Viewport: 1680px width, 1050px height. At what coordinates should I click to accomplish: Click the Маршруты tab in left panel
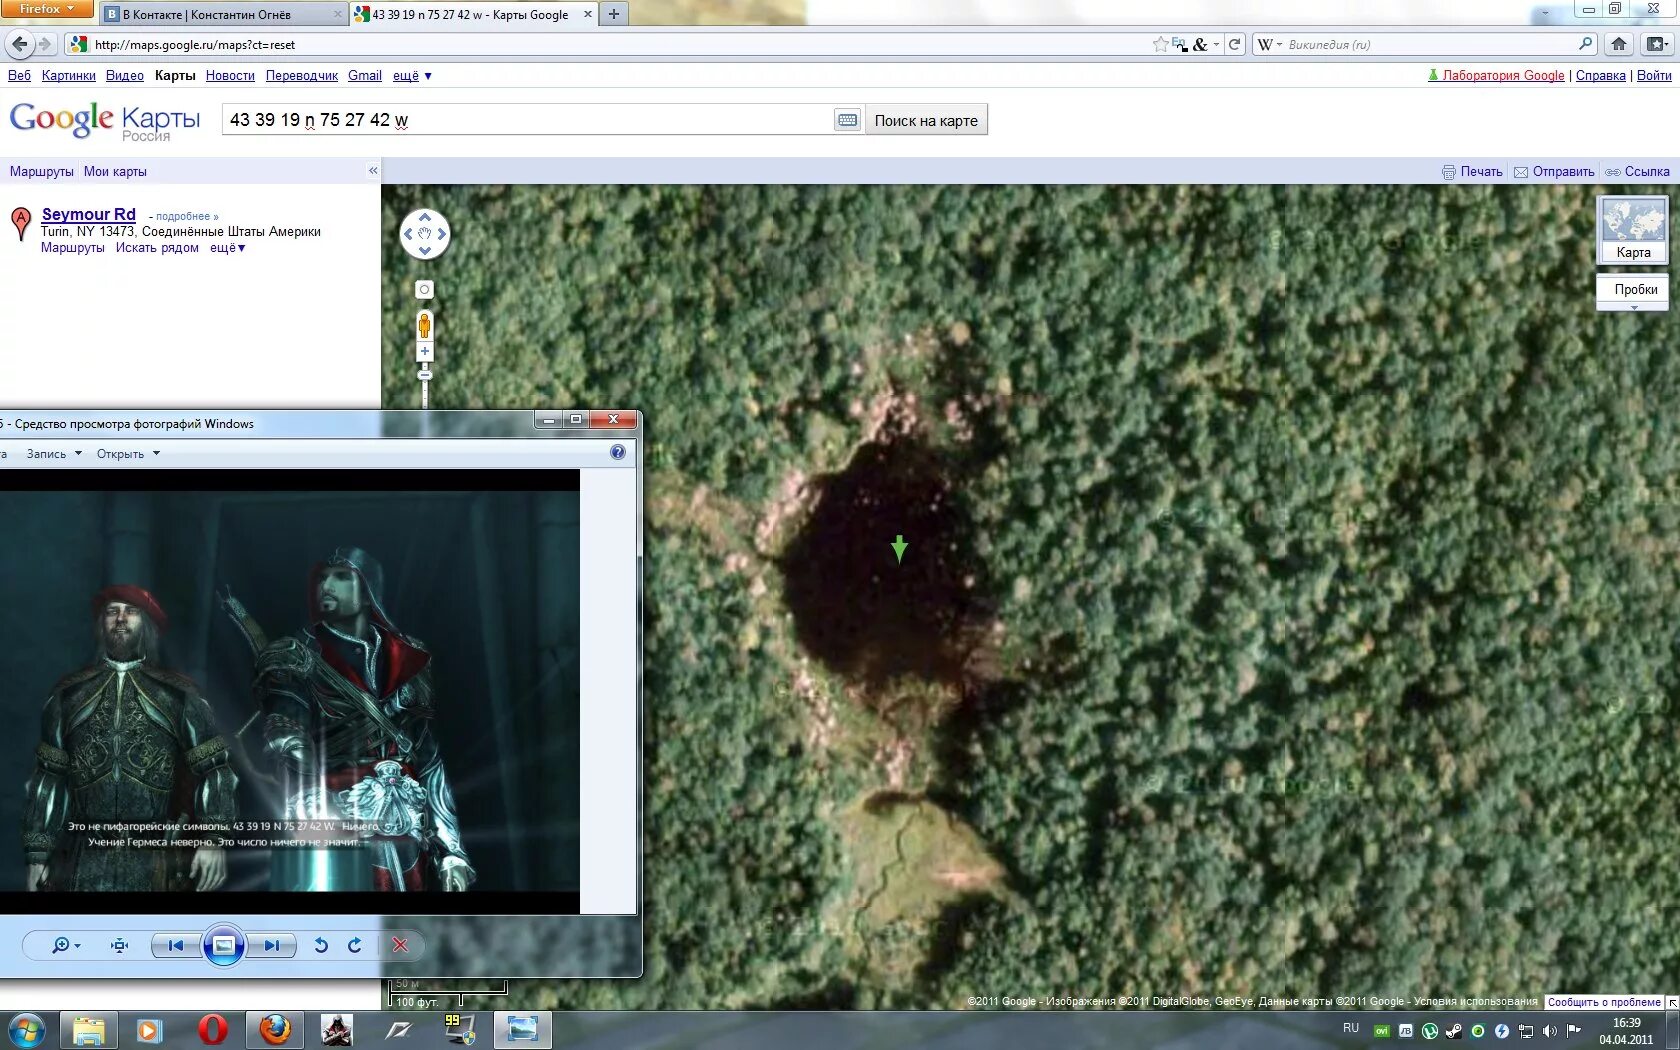tap(42, 172)
